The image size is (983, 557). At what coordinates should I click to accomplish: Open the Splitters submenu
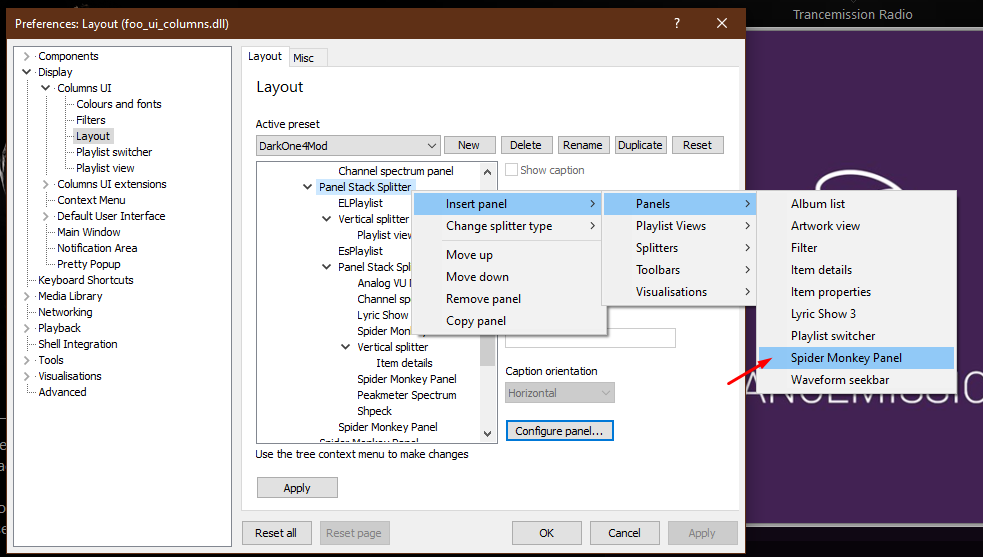point(678,248)
